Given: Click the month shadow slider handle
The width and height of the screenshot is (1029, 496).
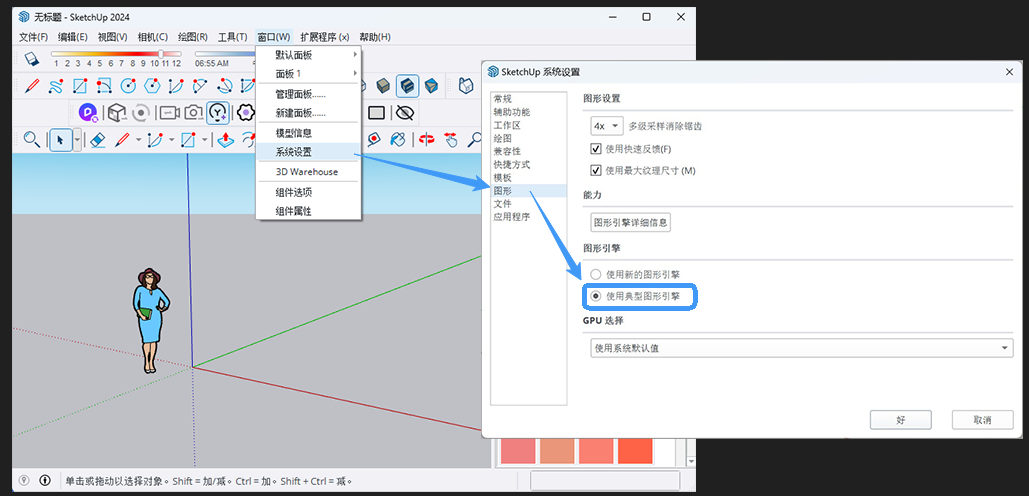Looking at the screenshot, I should click(x=161, y=54).
